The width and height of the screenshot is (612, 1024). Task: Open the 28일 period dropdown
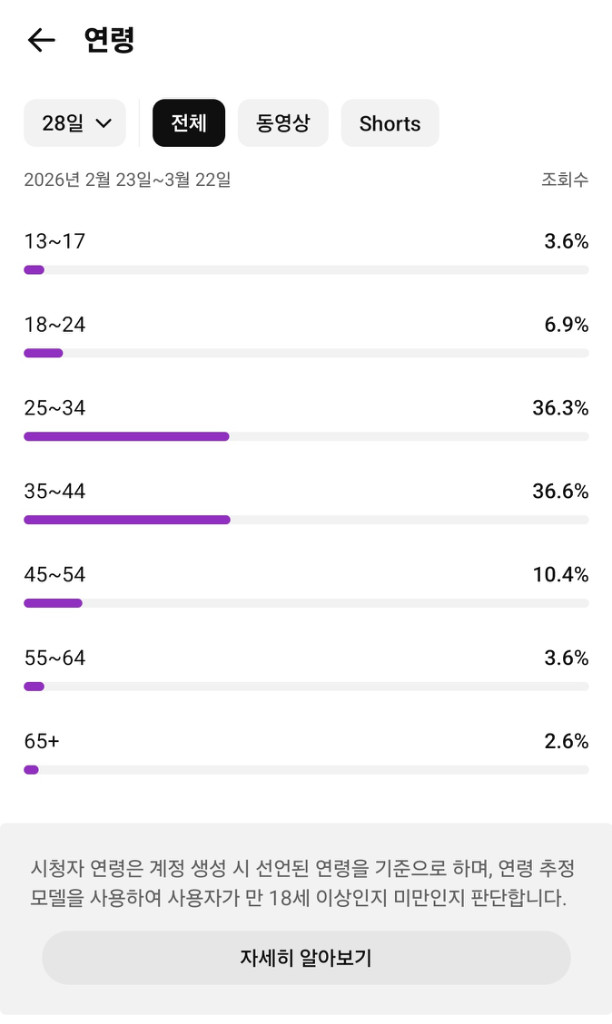pos(75,124)
